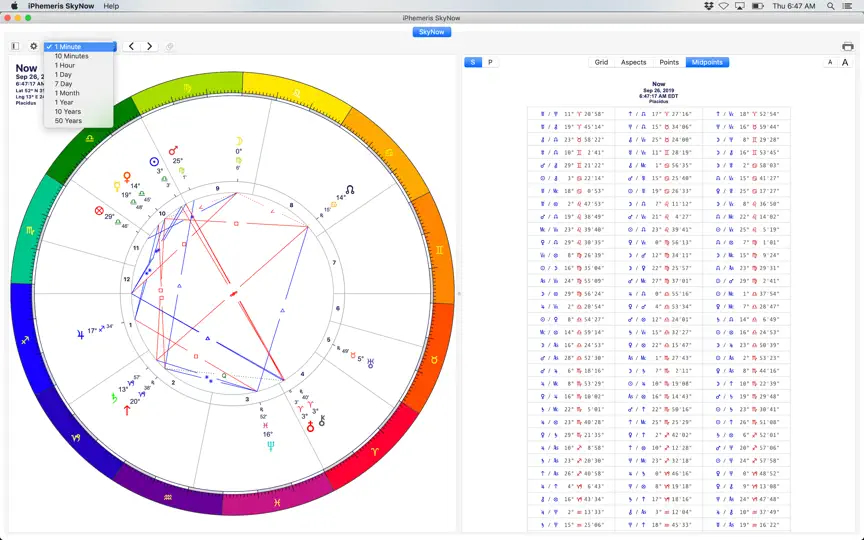The height and width of the screenshot is (540, 864).
Task: Open the Grid tab
Action: click(x=601, y=62)
